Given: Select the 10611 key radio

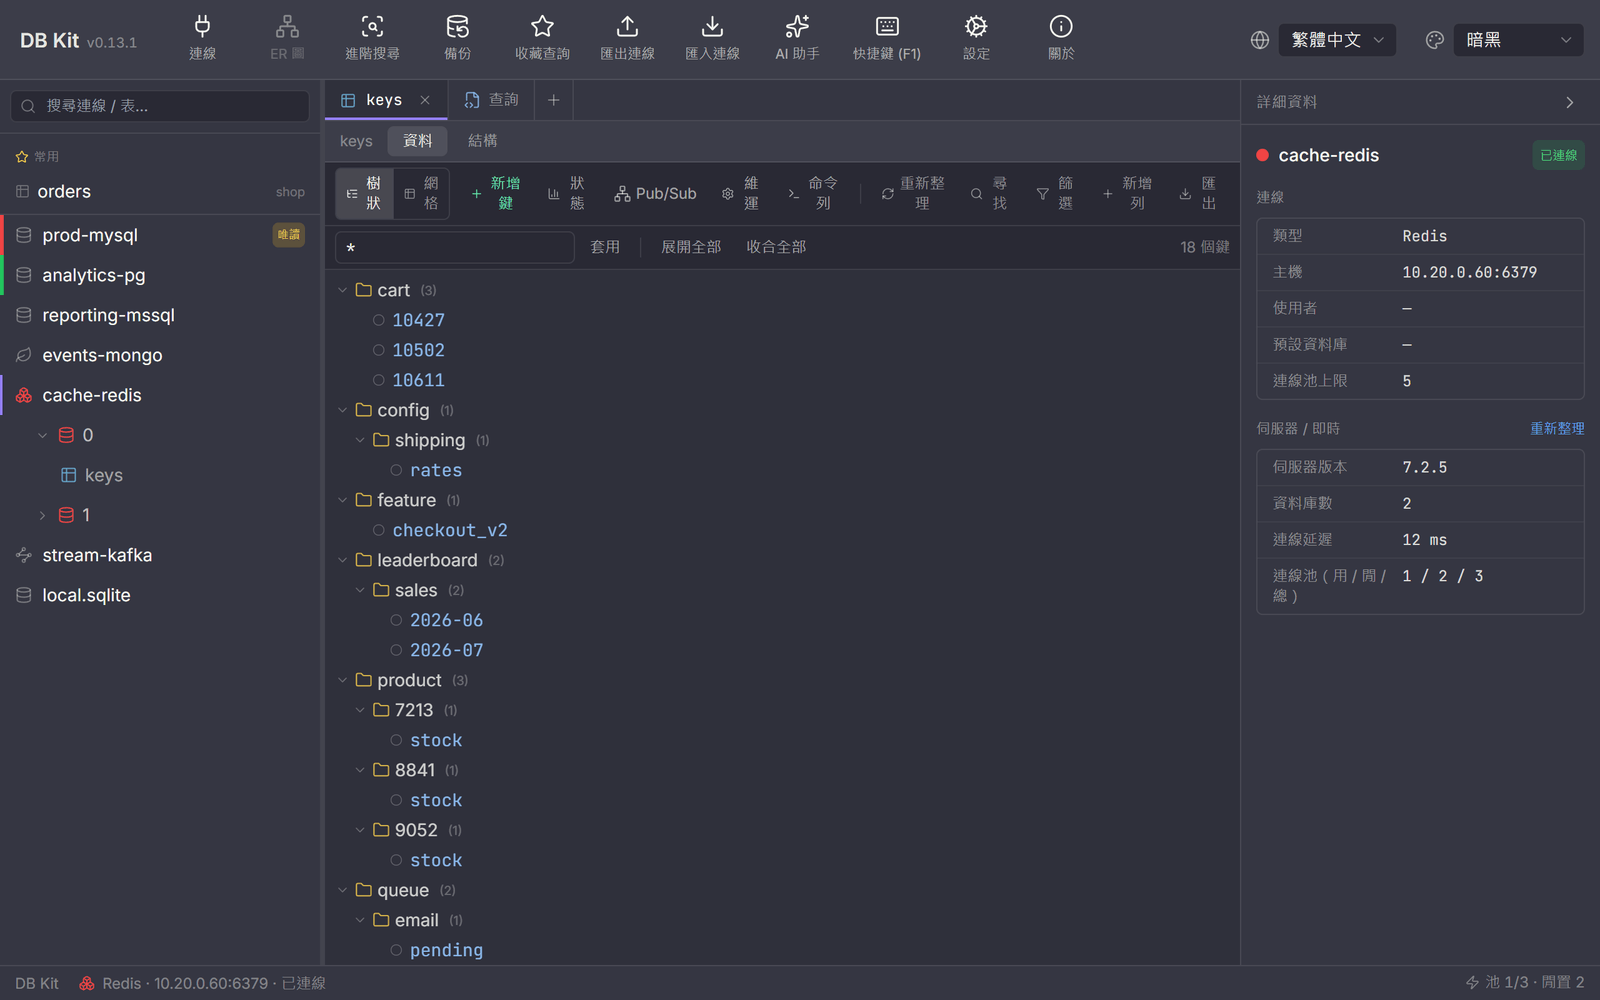Looking at the screenshot, I should [378, 380].
